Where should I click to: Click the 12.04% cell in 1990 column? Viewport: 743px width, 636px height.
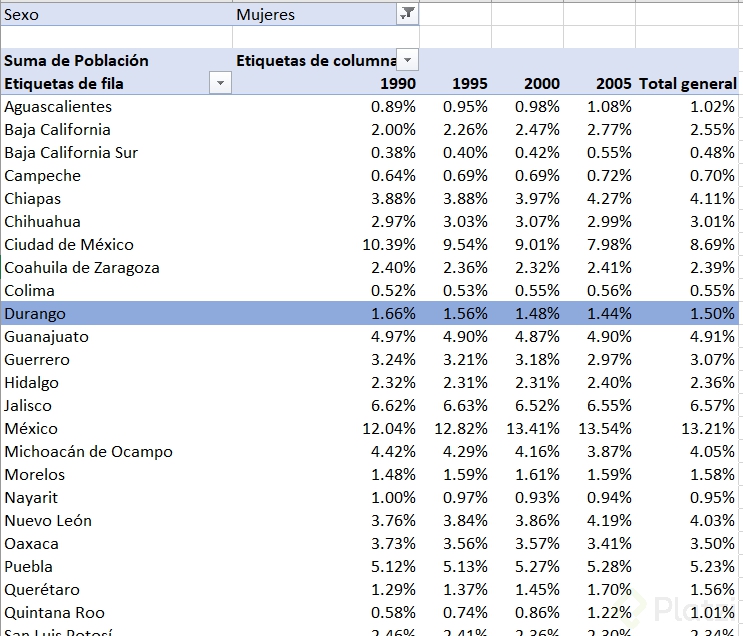[x=389, y=429]
